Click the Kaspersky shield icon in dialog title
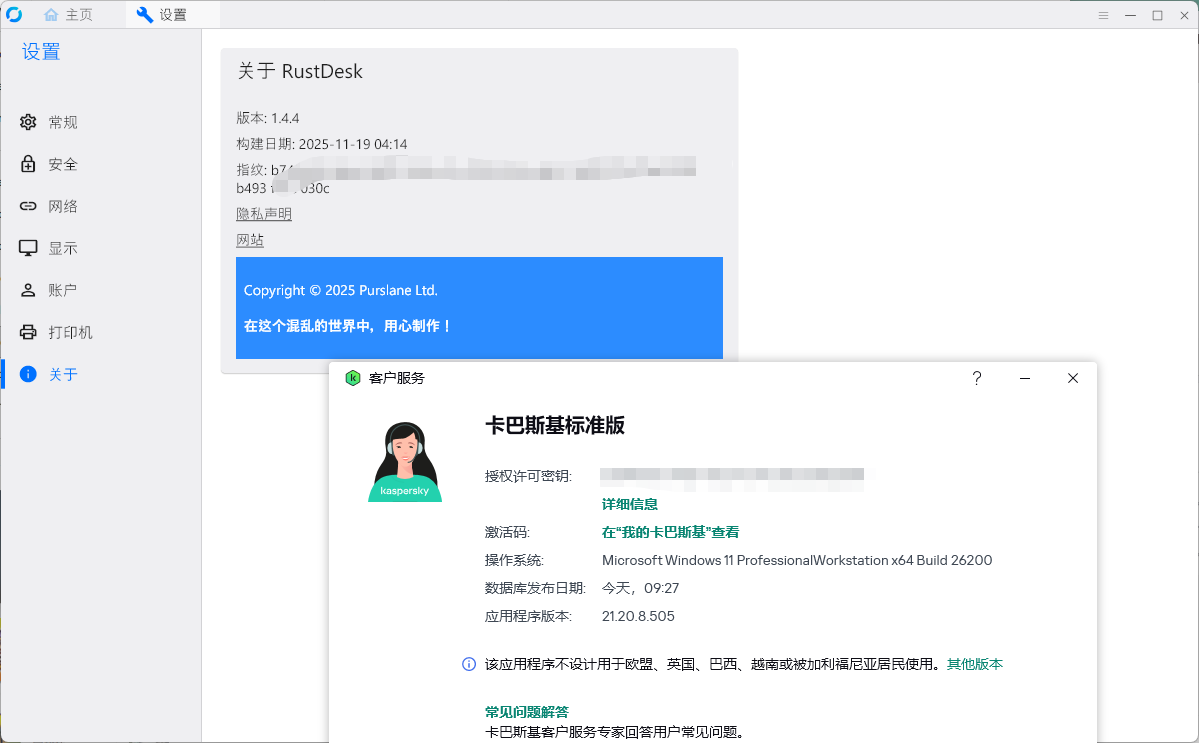1199x743 pixels. point(353,378)
